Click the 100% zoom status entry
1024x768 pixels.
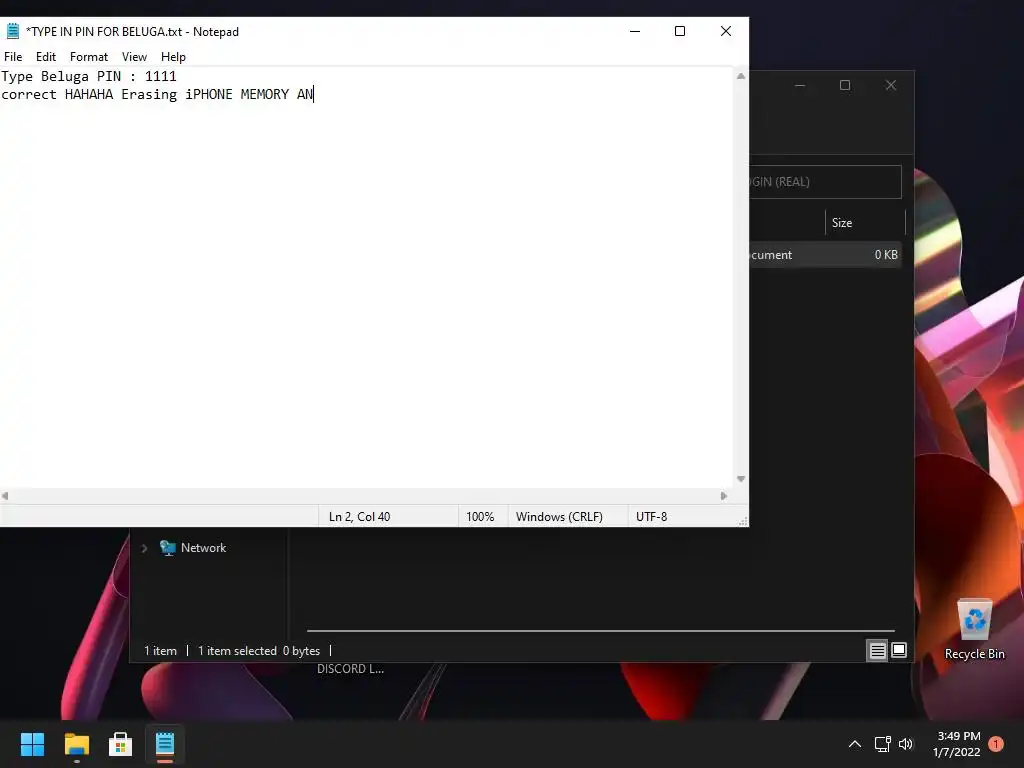pyautogui.click(x=480, y=517)
